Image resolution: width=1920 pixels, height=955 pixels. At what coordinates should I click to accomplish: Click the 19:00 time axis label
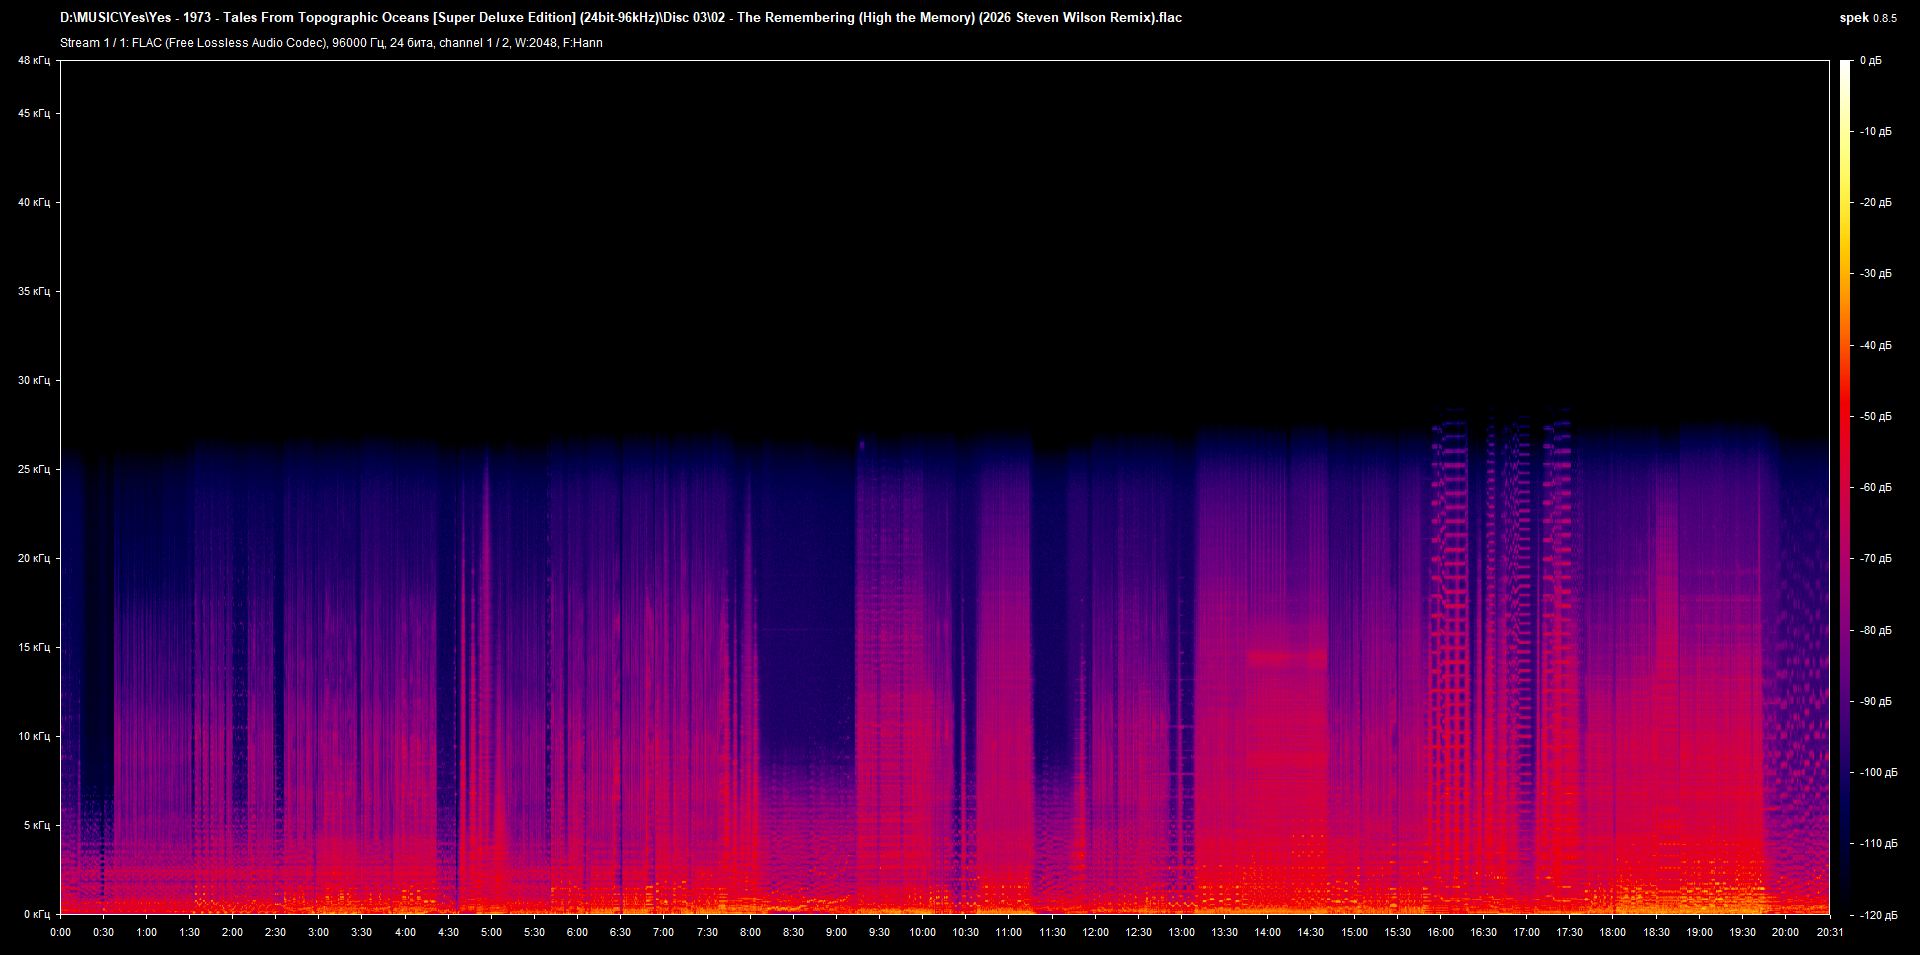1699,933
